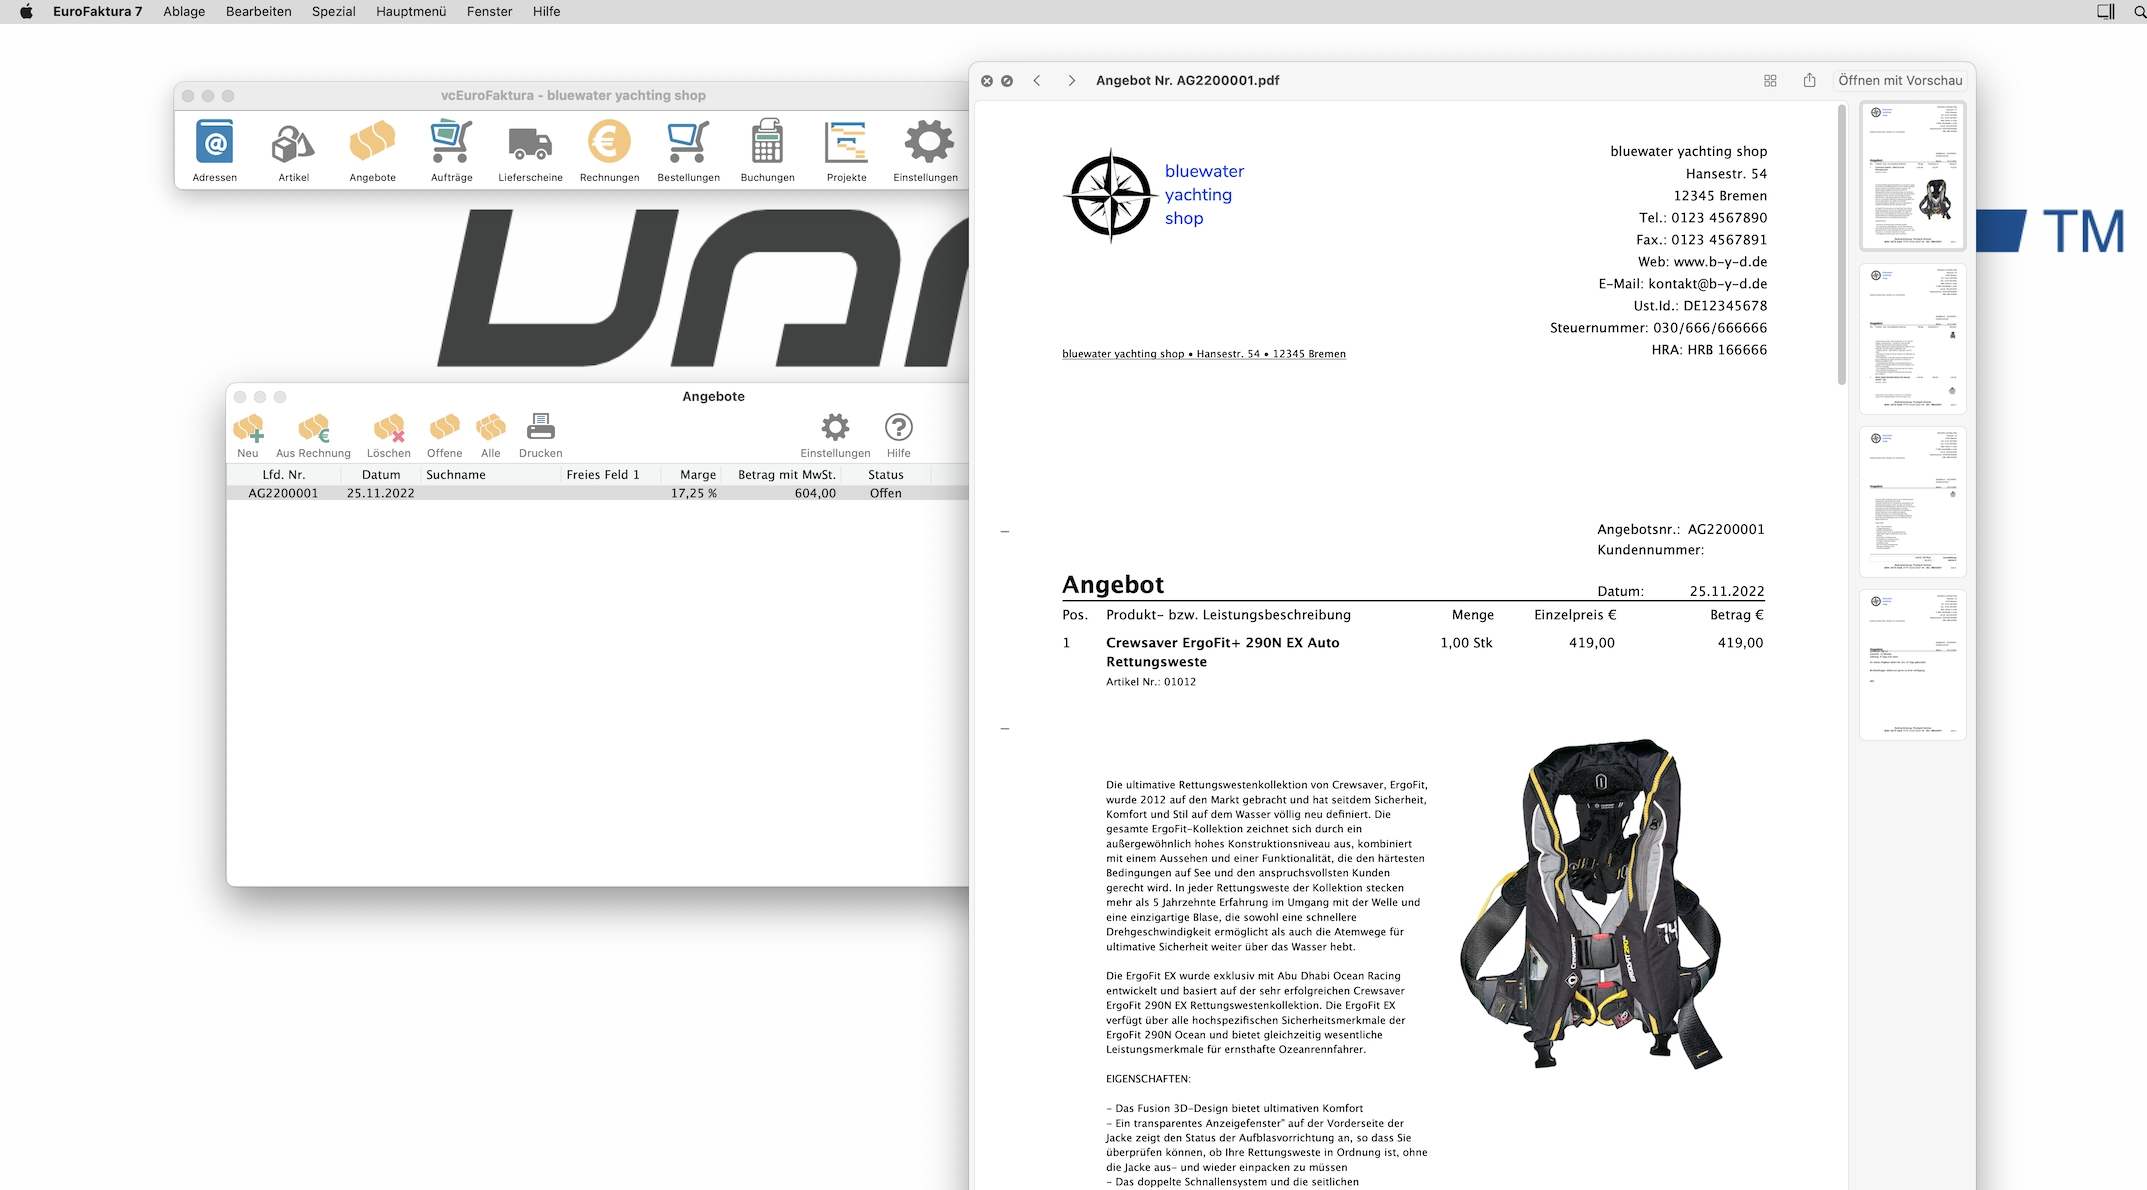Click the Löschen offer icon
The height and width of the screenshot is (1190, 2147).
(388, 430)
